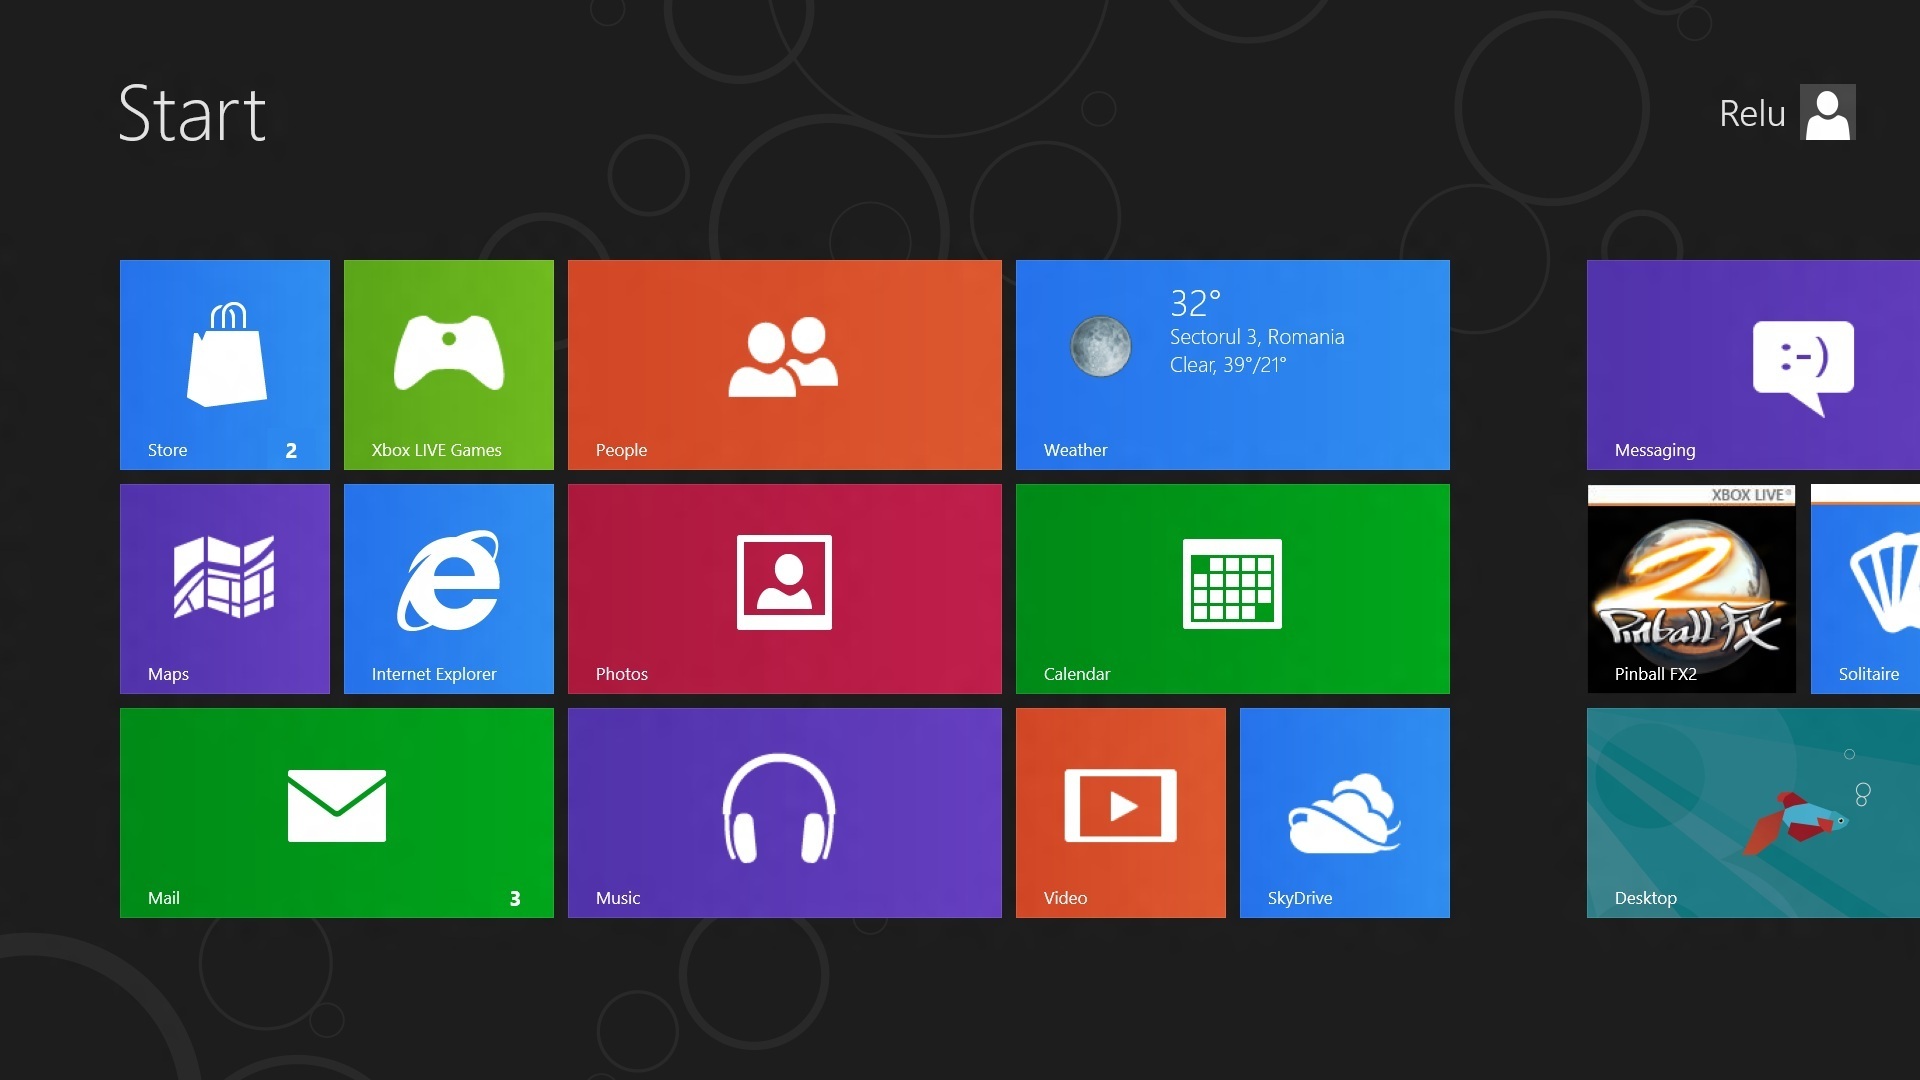Click the Relu user name

coord(1752,114)
